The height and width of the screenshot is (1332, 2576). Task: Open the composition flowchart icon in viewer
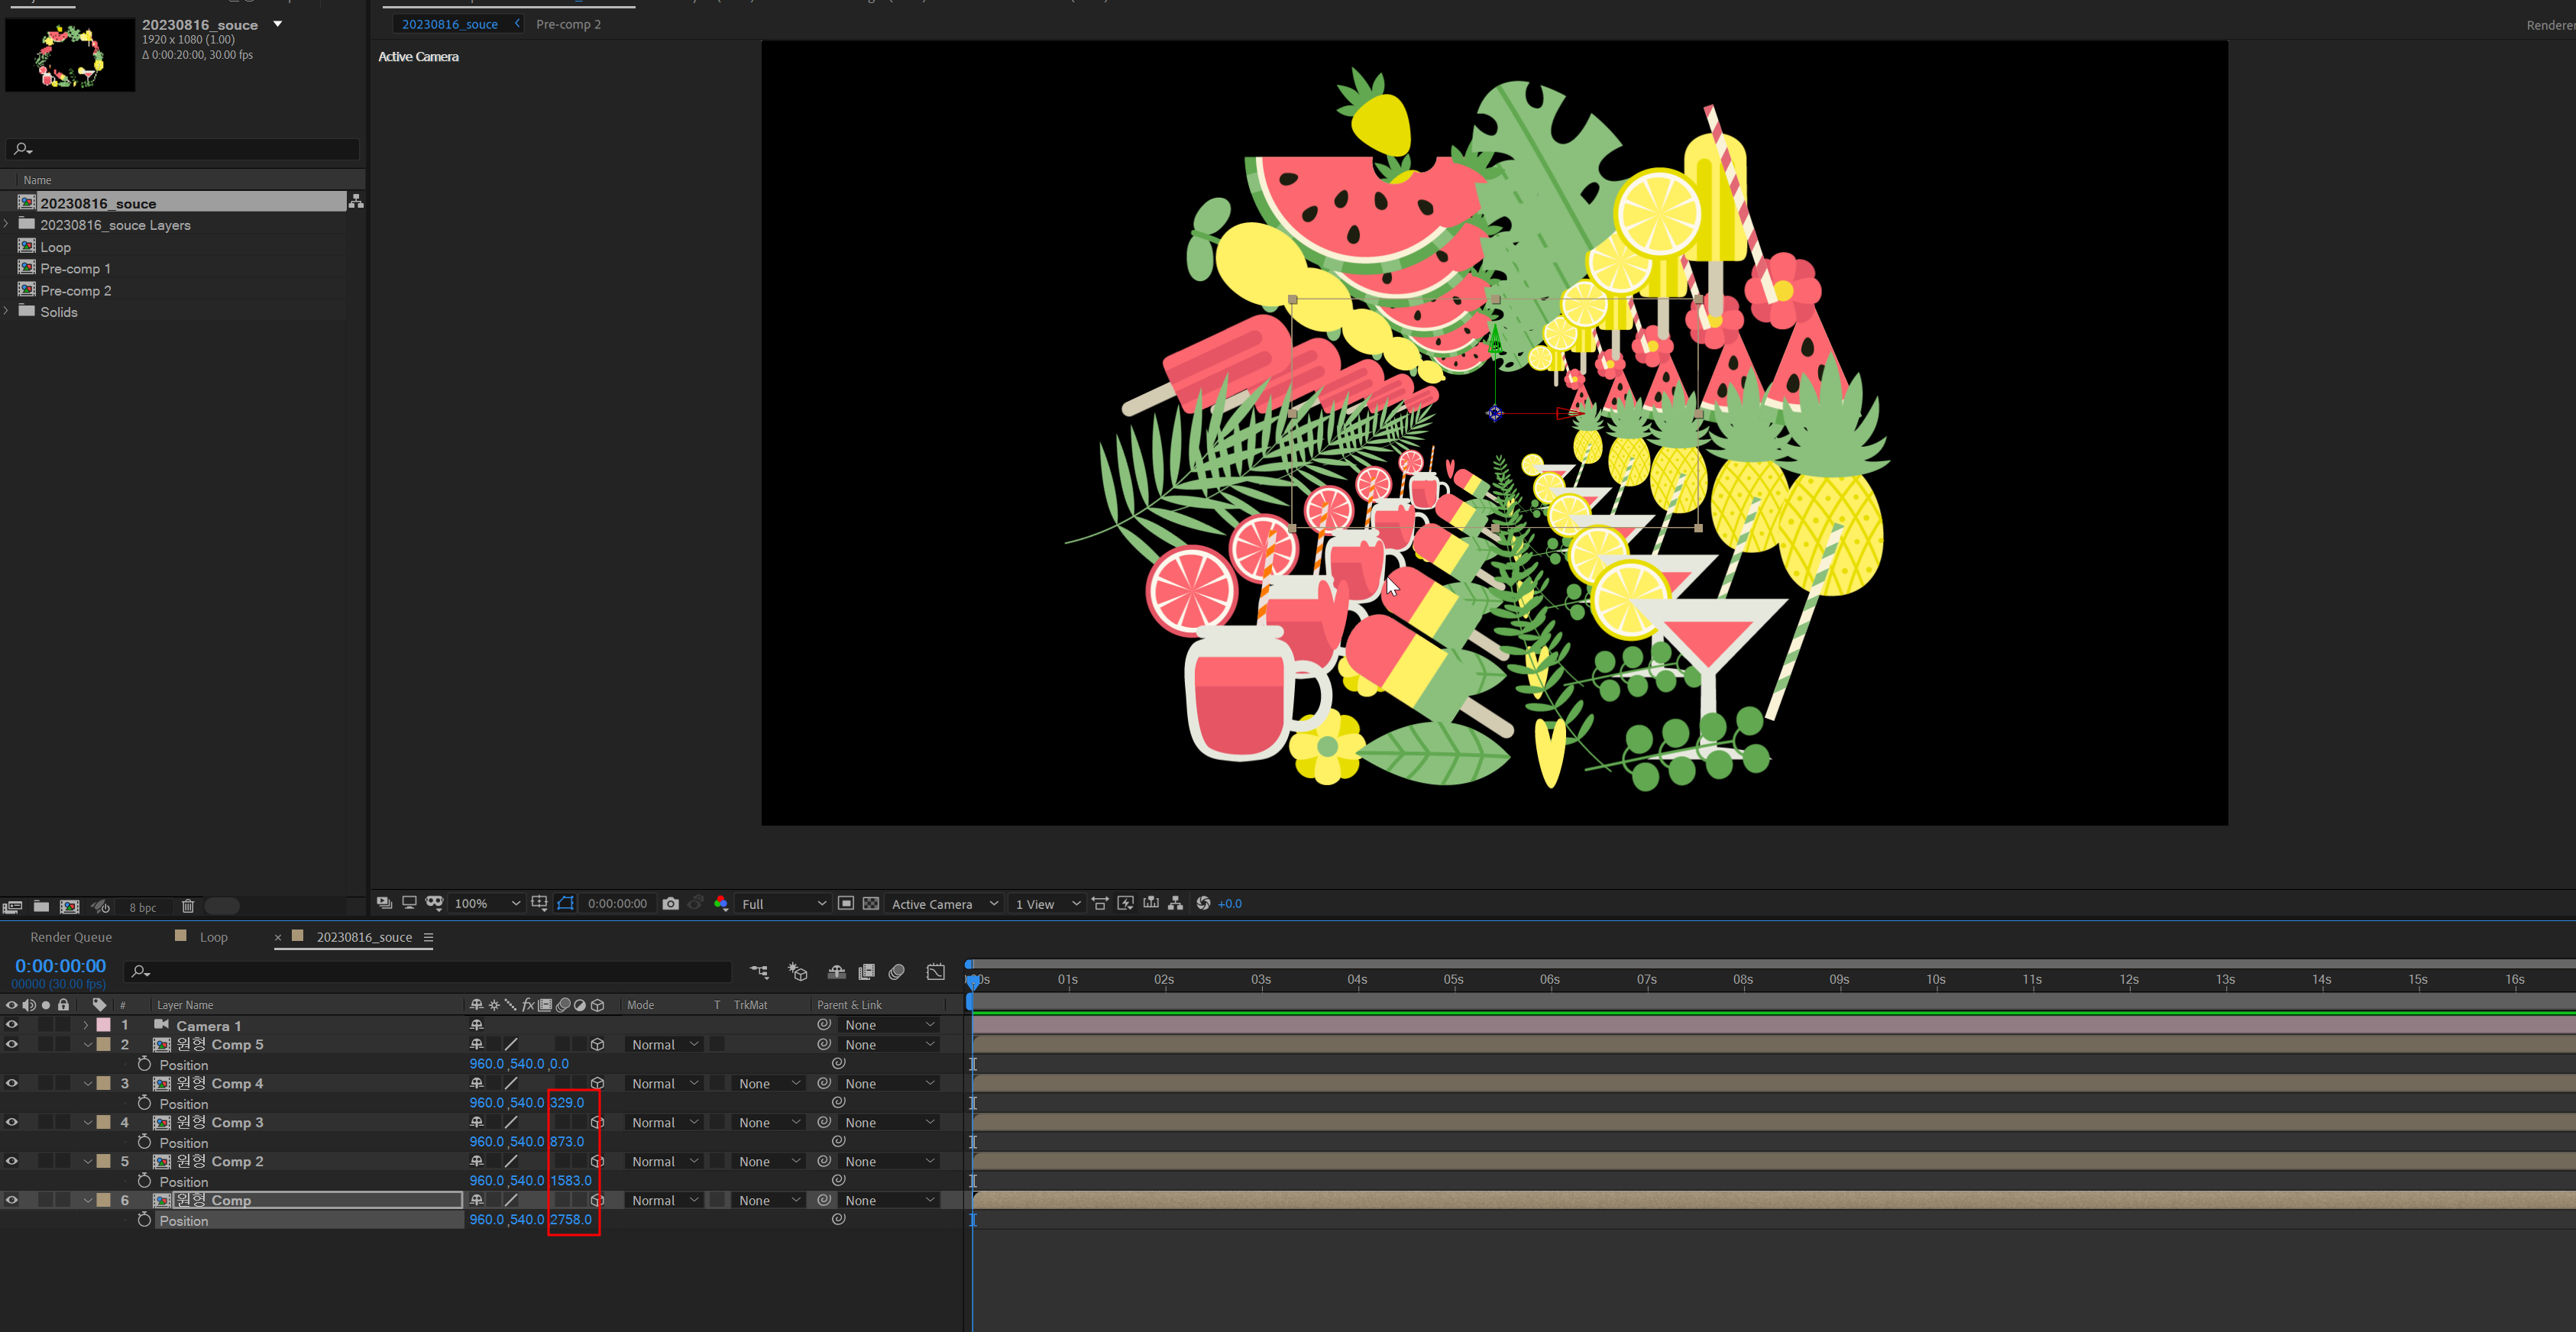click(1176, 903)
